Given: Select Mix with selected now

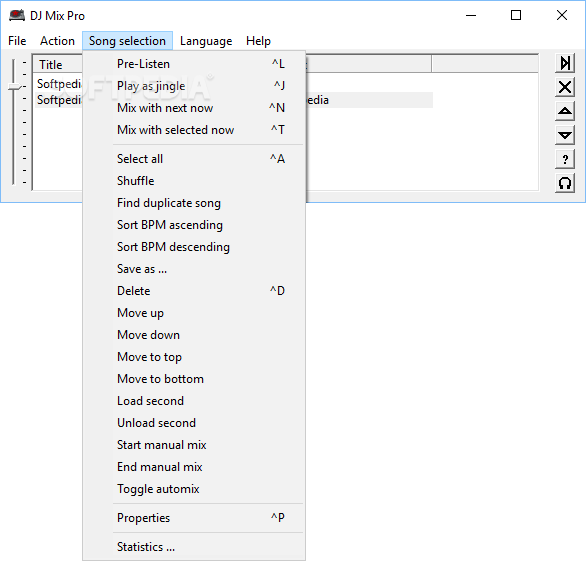Looking at the screenshot, I should click(x=194, y=130).
